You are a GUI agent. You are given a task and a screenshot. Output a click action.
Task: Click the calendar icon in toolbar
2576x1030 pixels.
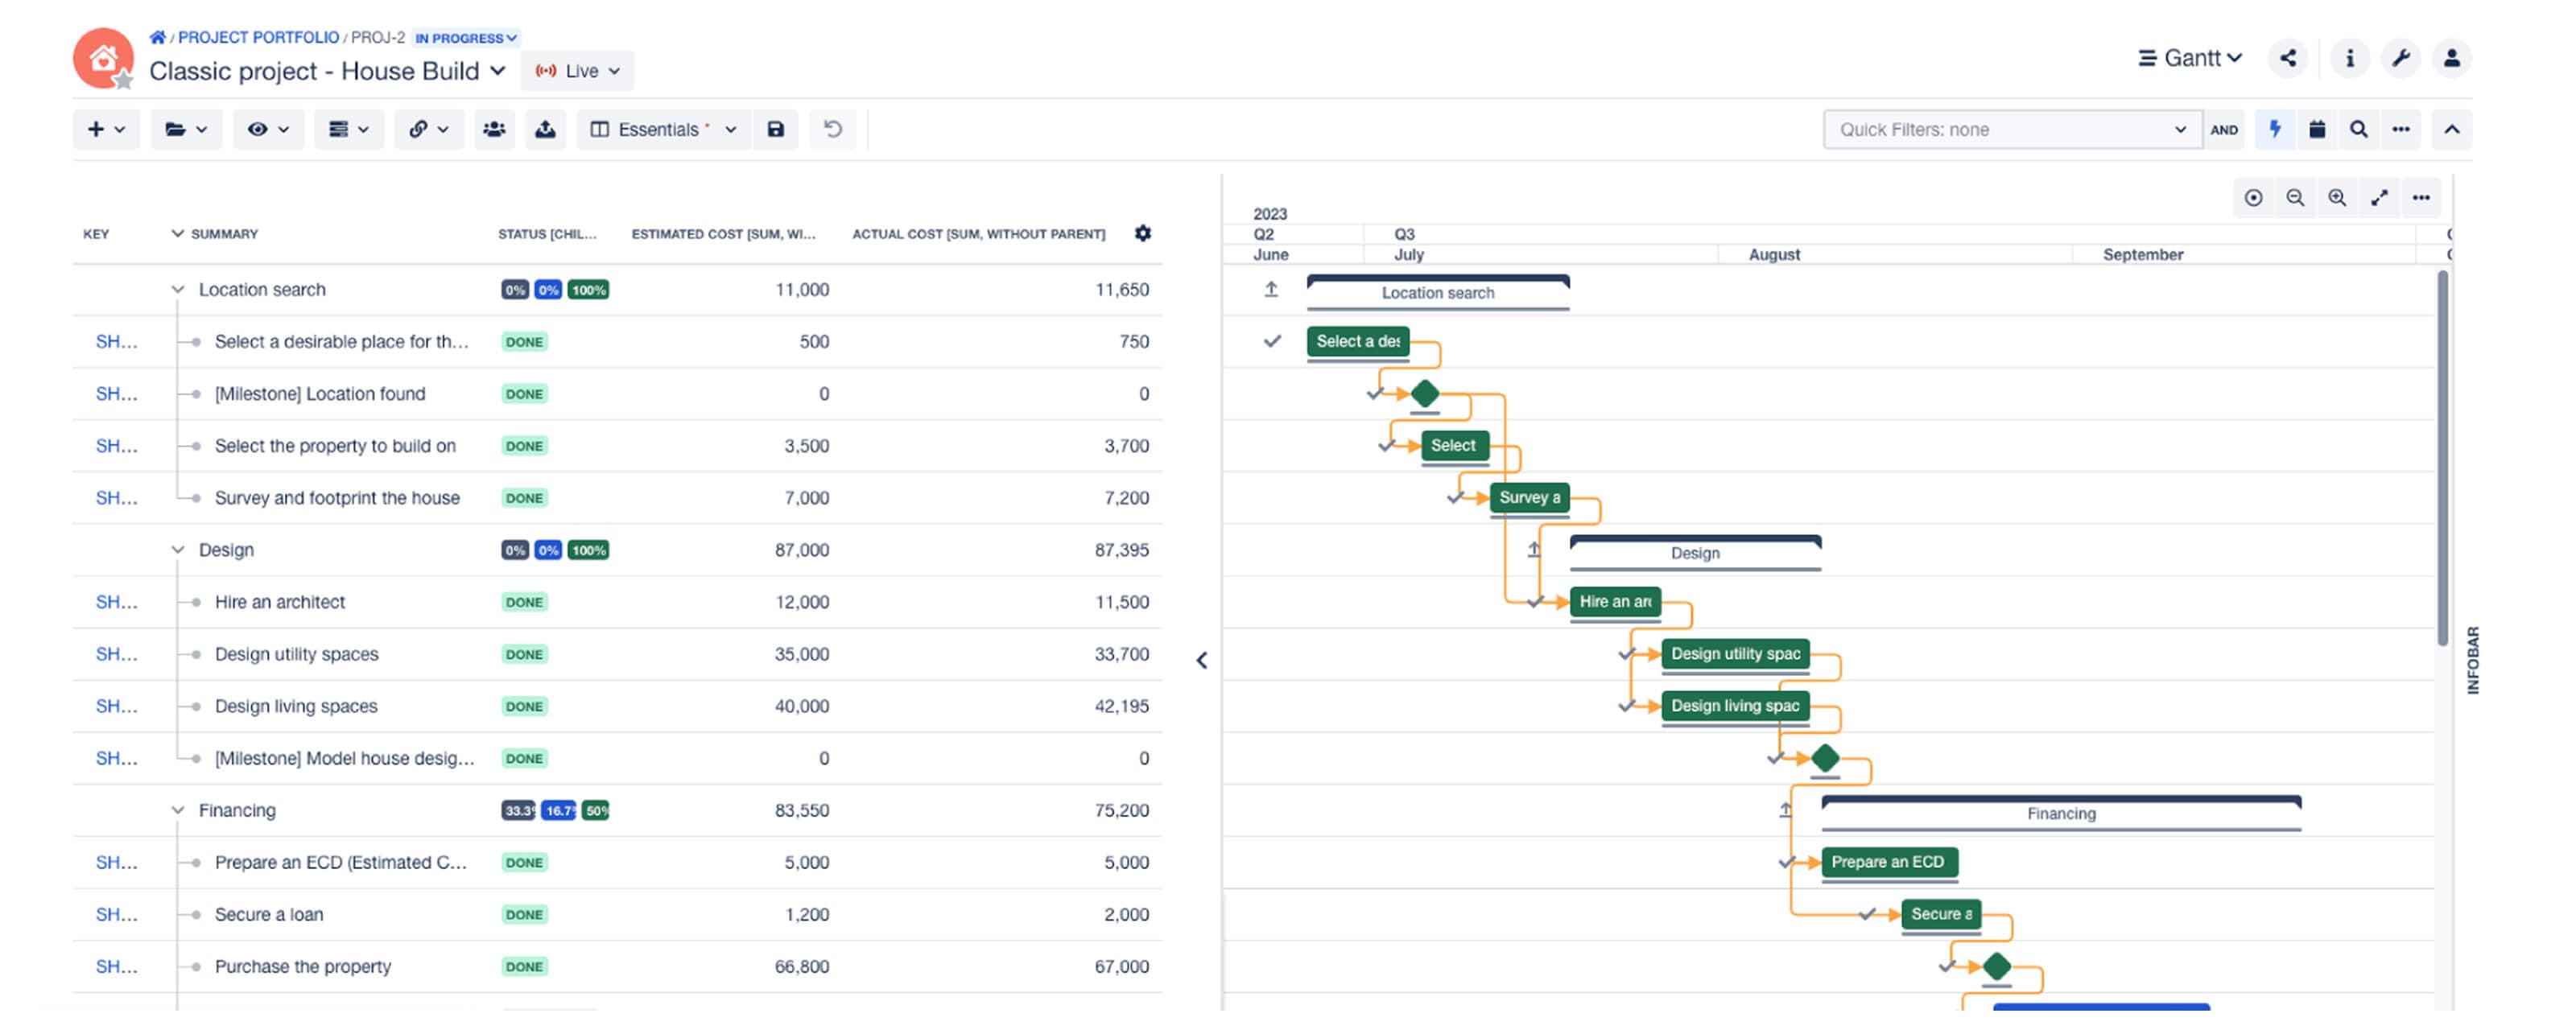point(2316,129)
